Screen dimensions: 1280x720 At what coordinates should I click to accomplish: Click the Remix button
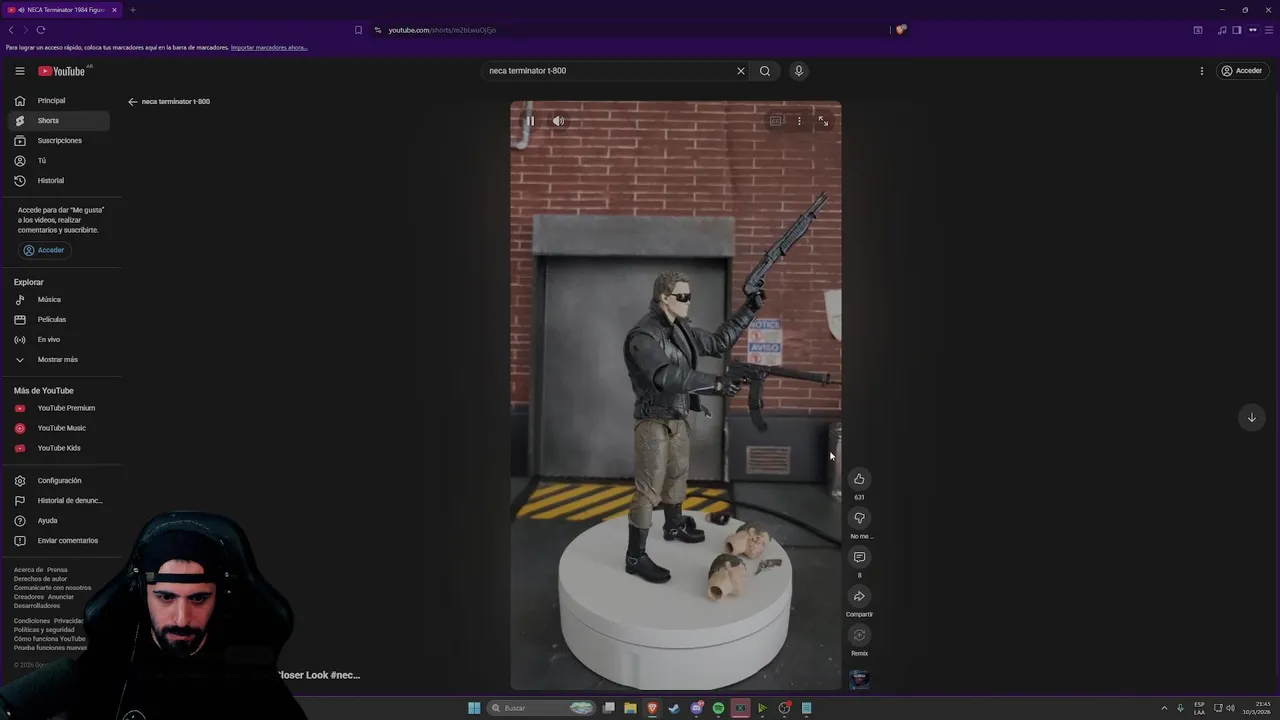pyautogui.click(x=859, y=635)
